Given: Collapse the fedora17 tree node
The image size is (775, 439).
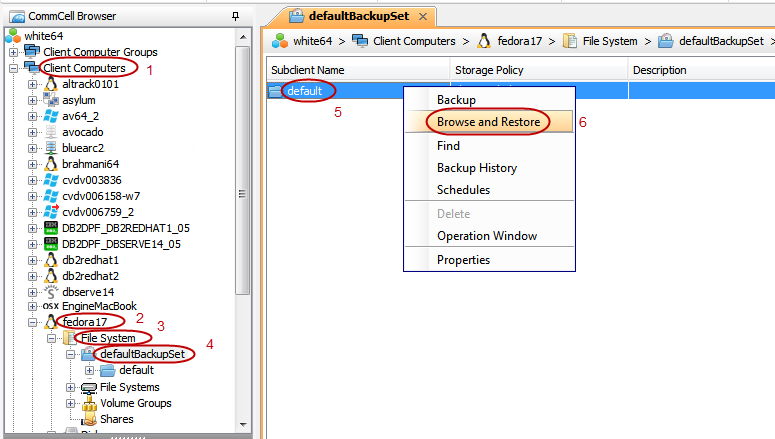Looking at the screenshot, I should pos(33,322).
